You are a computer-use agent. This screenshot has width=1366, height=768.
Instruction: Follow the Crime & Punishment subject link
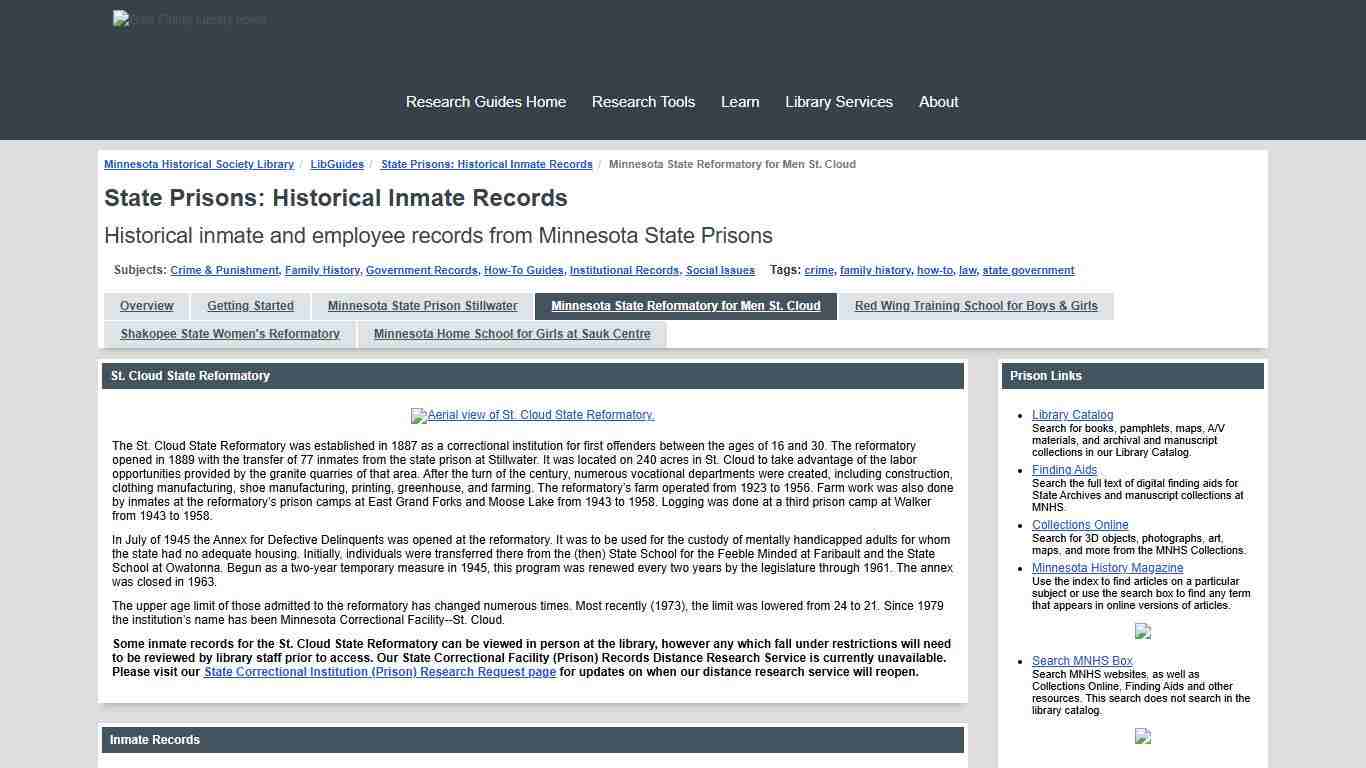(x=224, y=270)
